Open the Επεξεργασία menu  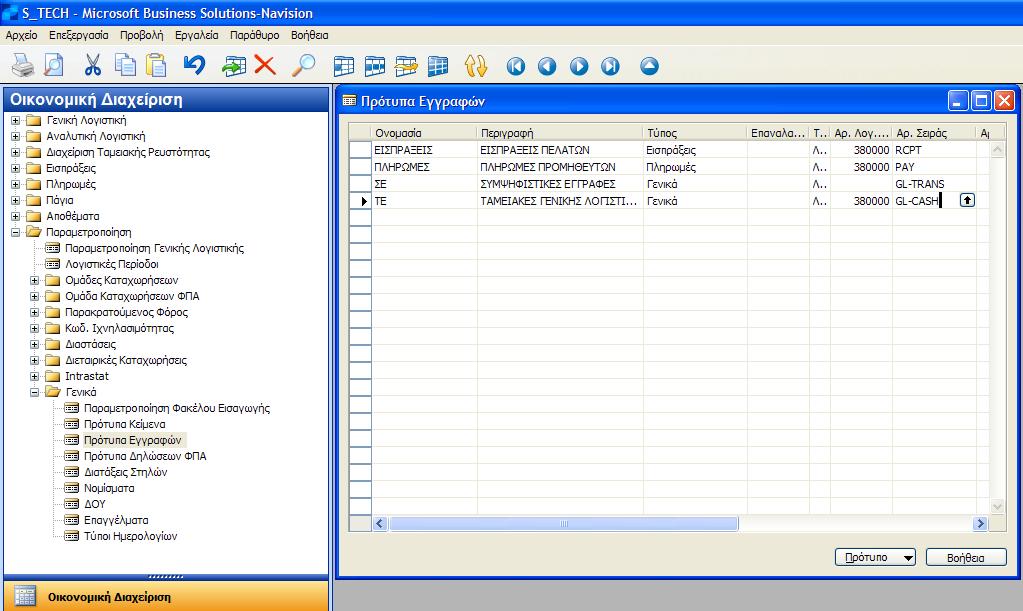79,35
